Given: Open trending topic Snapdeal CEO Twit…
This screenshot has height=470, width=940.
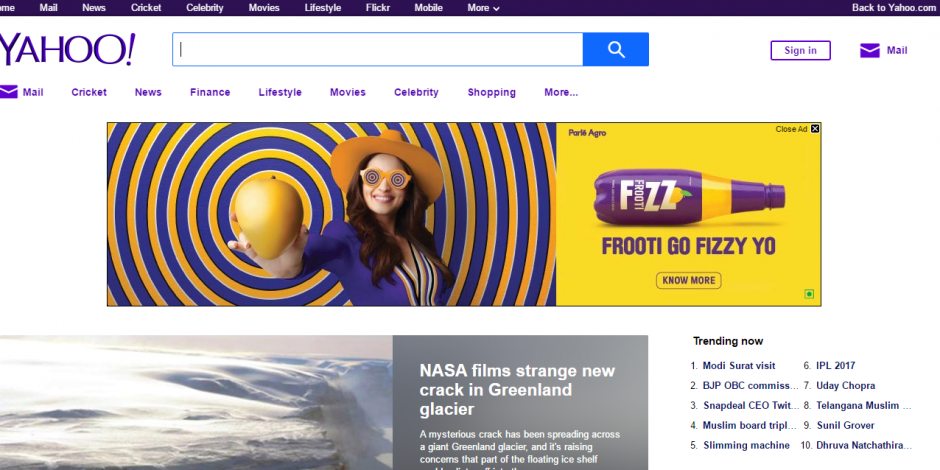Looking at the screenshot, I should coord(751,406).
